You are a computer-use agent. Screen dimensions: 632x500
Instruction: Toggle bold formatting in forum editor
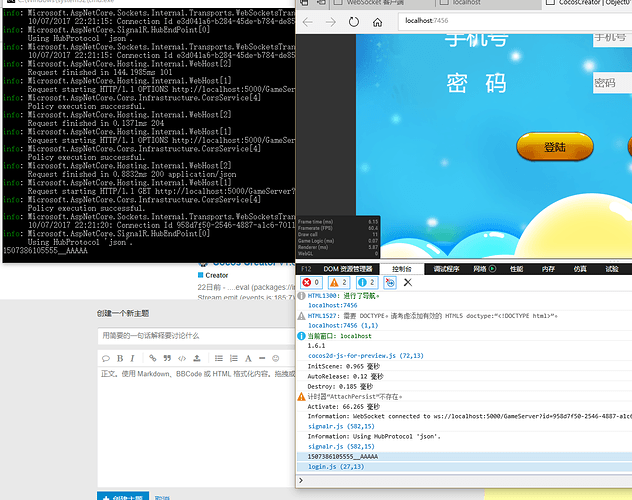pyautogui.click(x=120, y=358)
